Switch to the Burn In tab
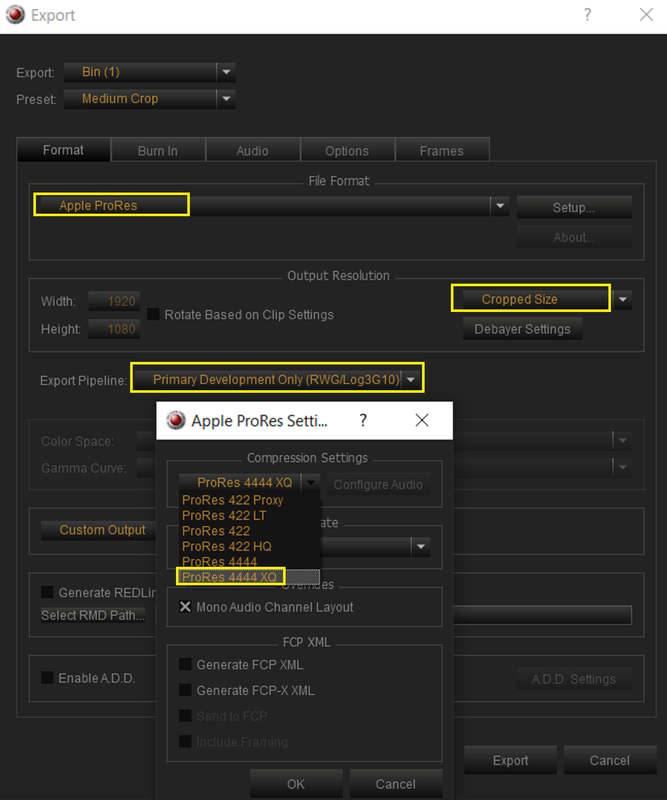This screenshot has width=667, height=800. [x=158, y=151]
